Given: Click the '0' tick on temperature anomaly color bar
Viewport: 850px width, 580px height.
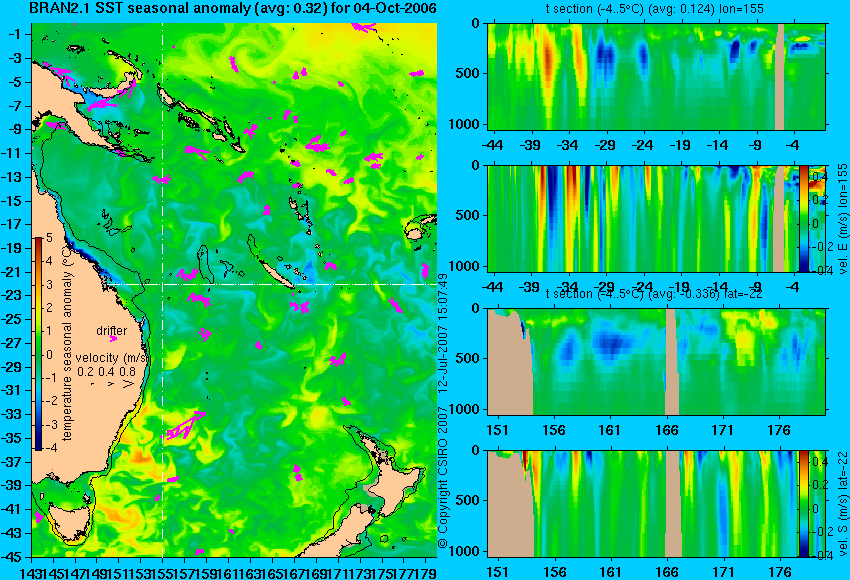Looking at the screenshot, I should pyautogui.click(x=49, y=355).
